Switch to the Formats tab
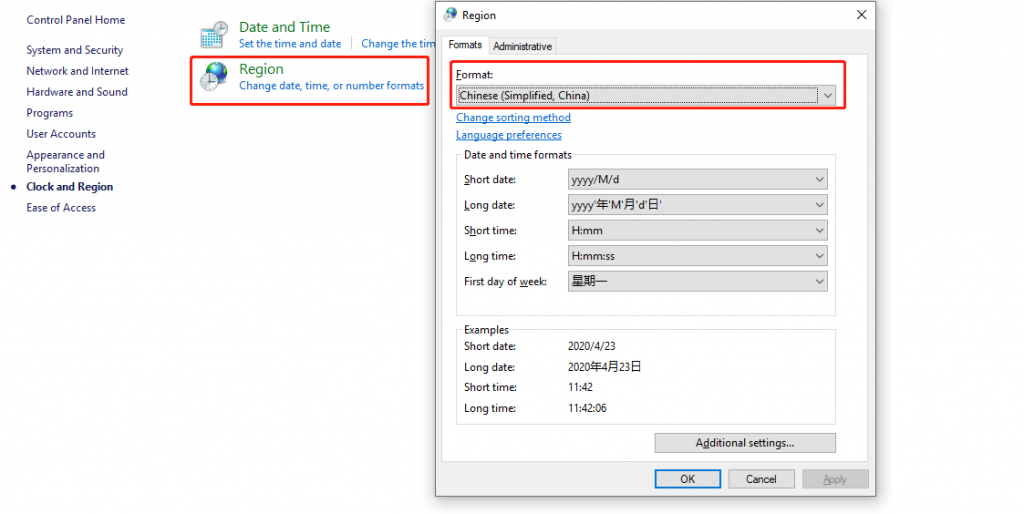This screenshot has width=1024, height=514. [x=465, y=44]
